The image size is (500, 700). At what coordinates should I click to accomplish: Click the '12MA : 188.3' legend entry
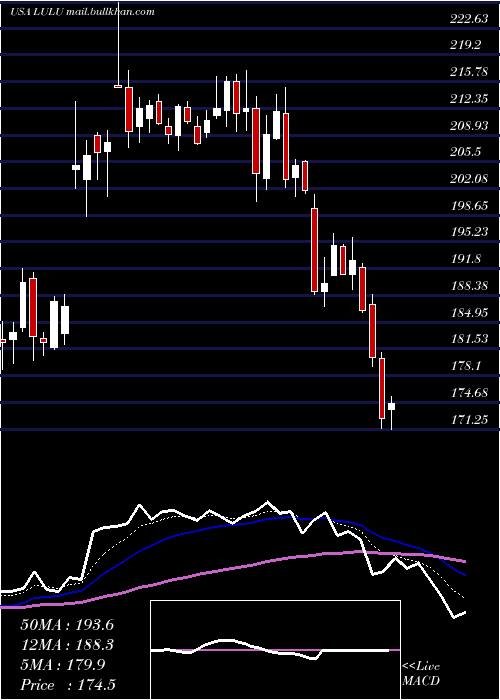(x=67, y=645)
